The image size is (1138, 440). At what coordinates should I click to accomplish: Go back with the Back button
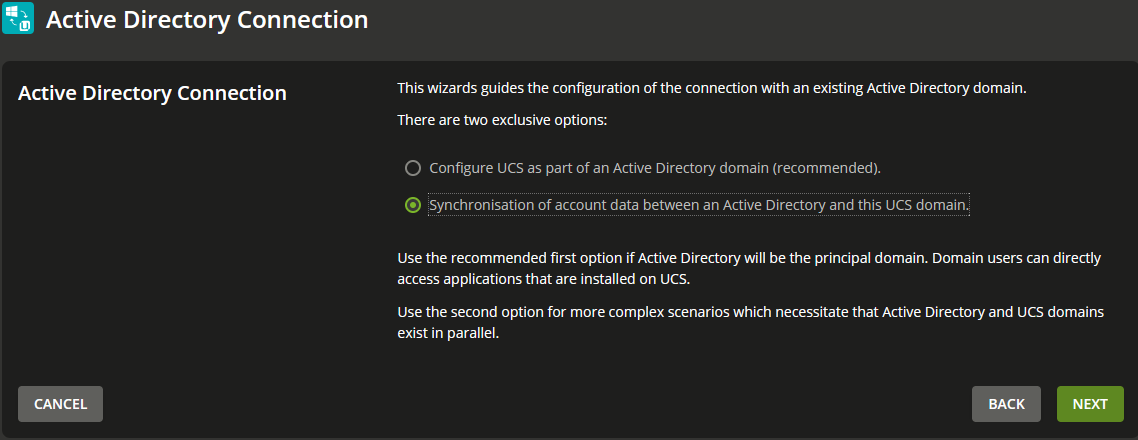pos(1007,404)
